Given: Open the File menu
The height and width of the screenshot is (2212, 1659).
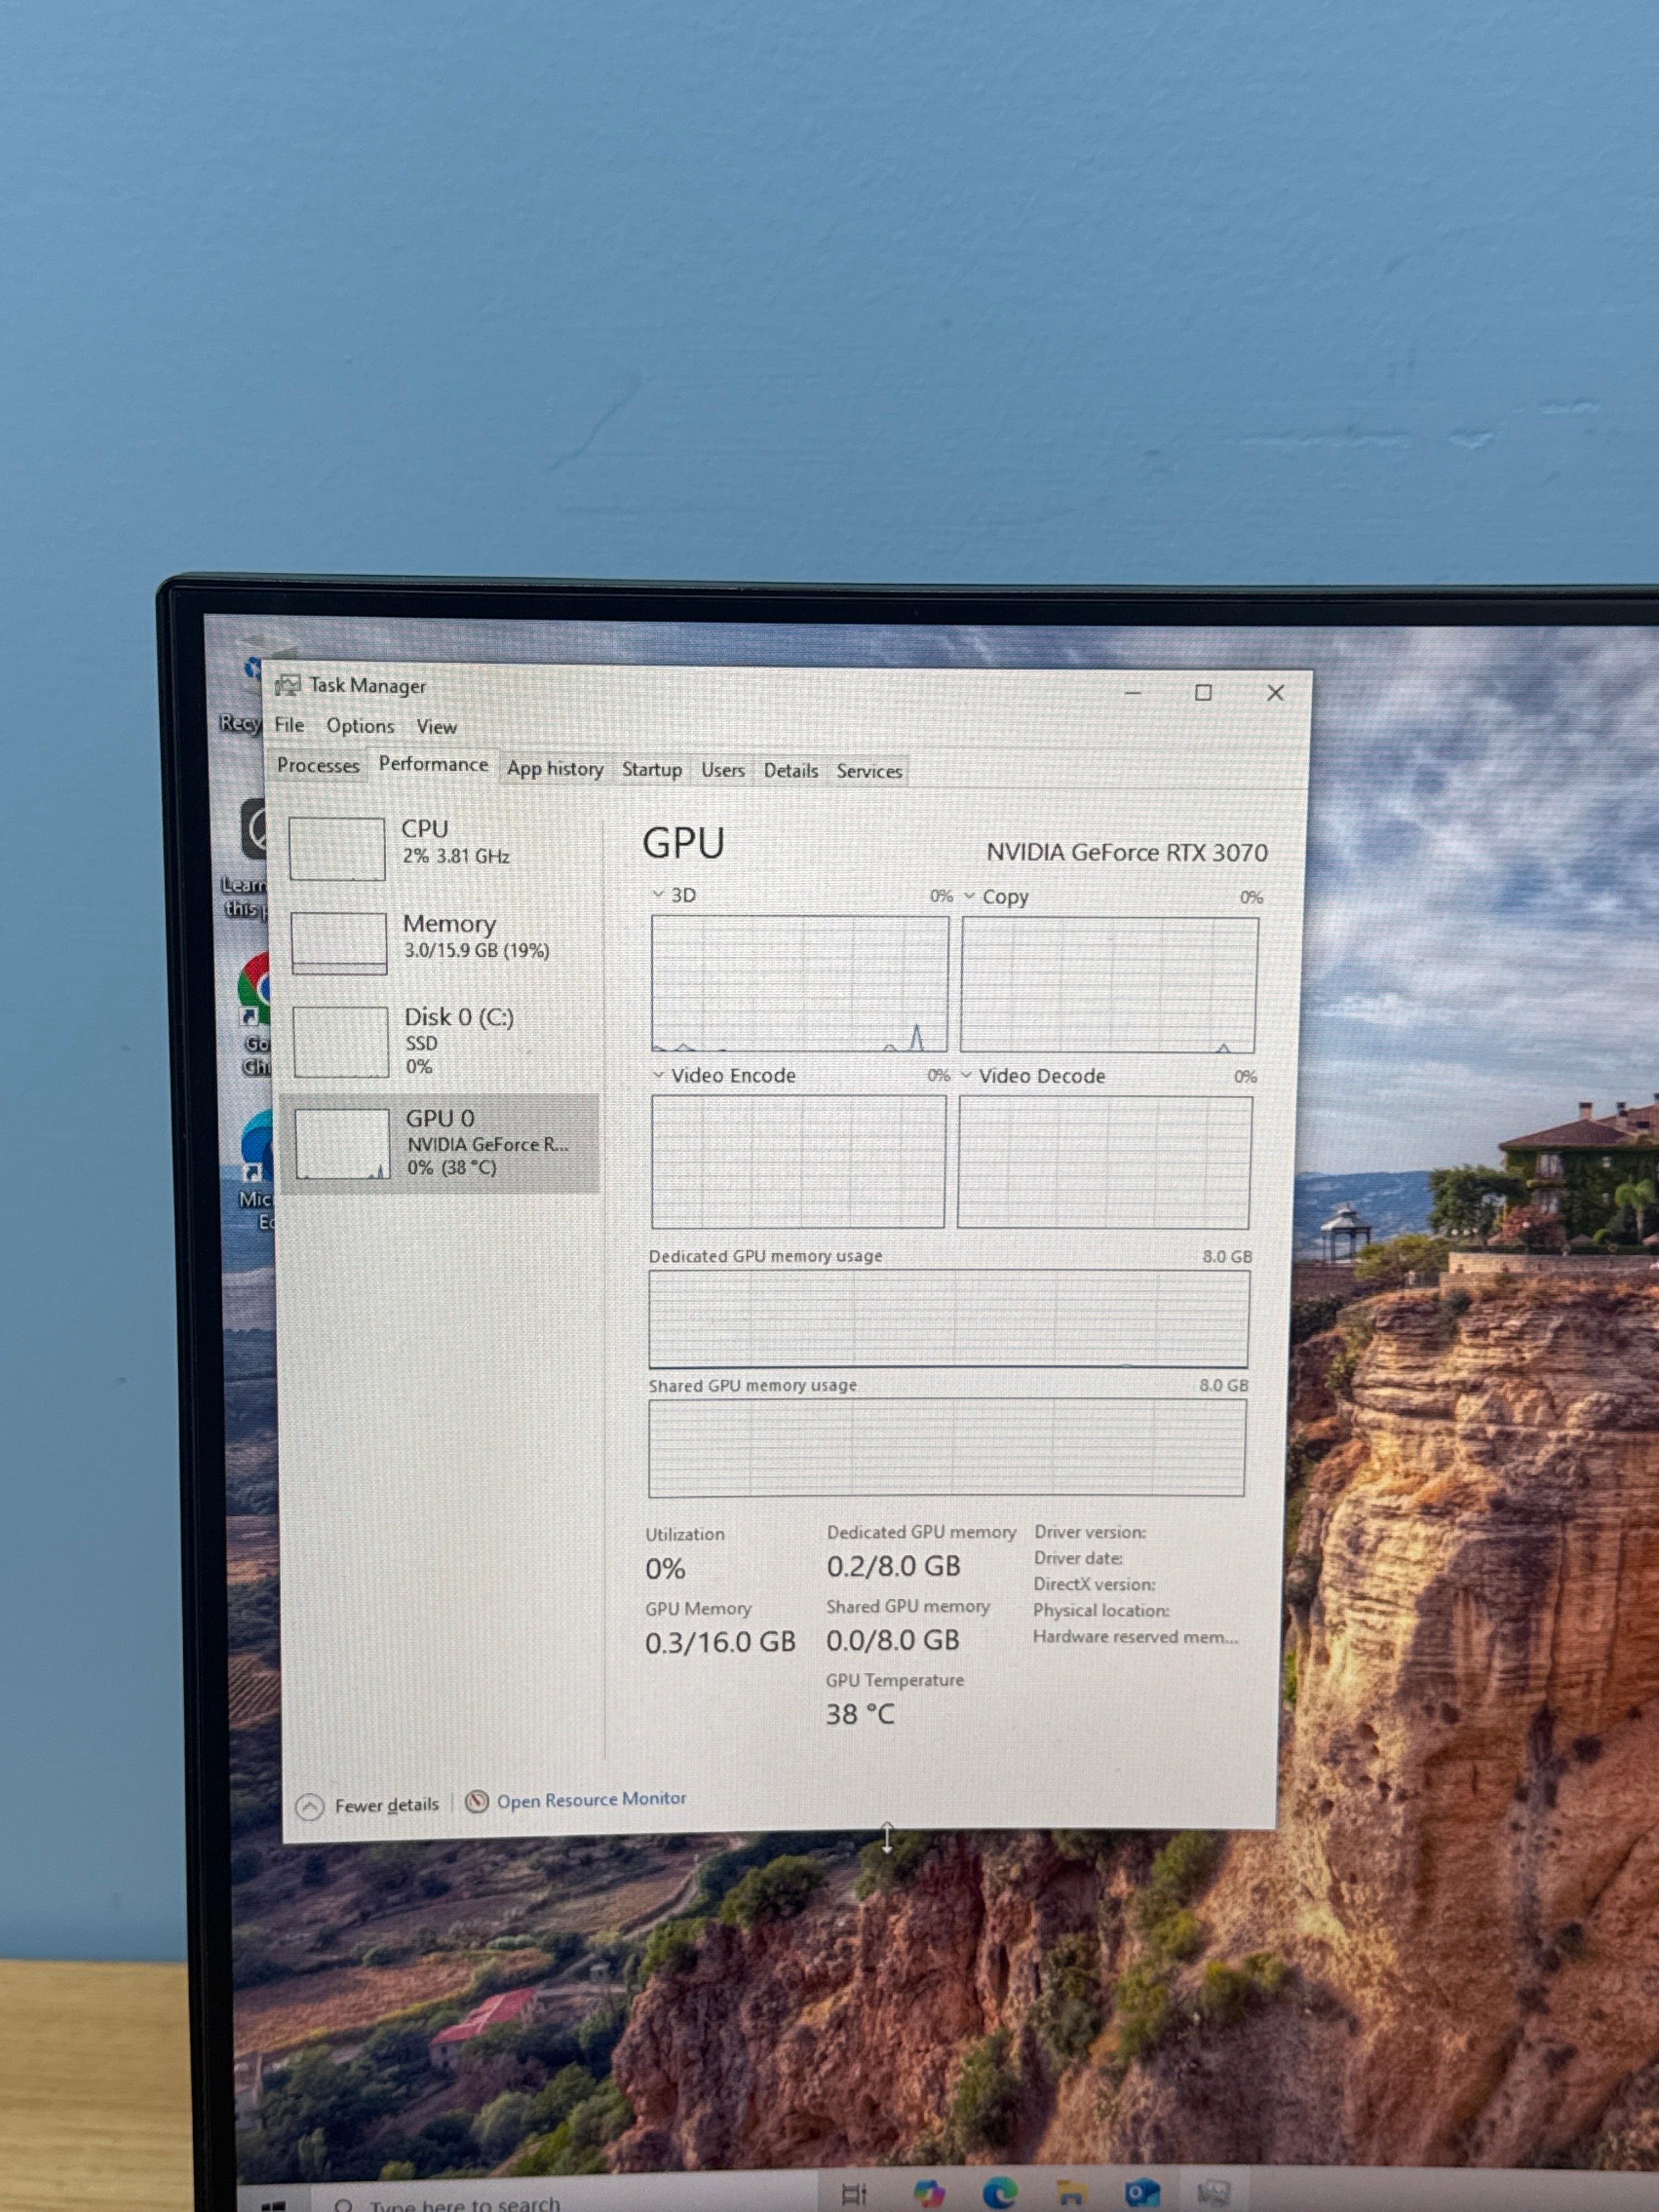Looking at the screenshot, I should coord(289,724).
